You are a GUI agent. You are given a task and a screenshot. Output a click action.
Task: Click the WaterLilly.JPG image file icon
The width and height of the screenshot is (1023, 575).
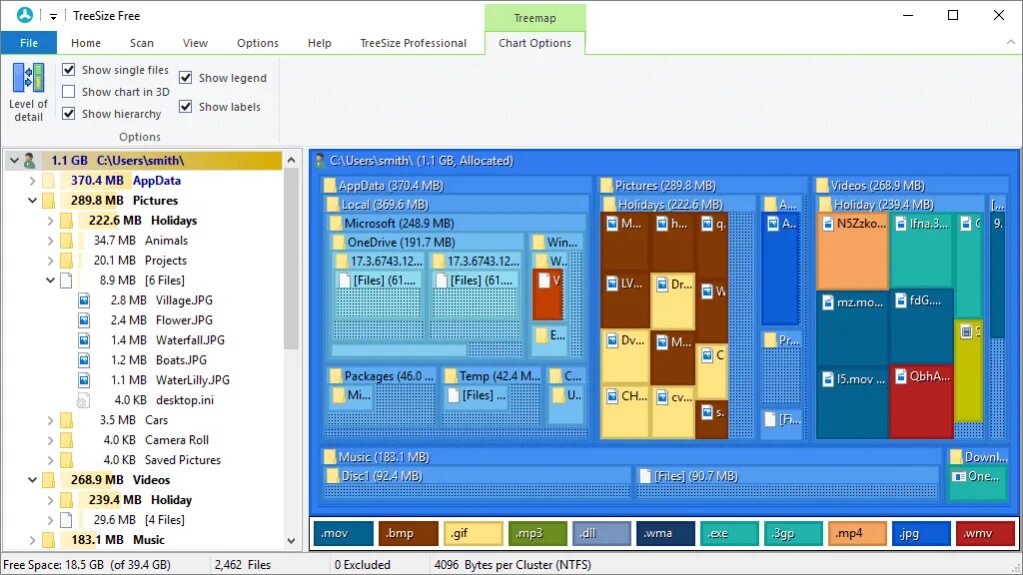pos(84,380)
